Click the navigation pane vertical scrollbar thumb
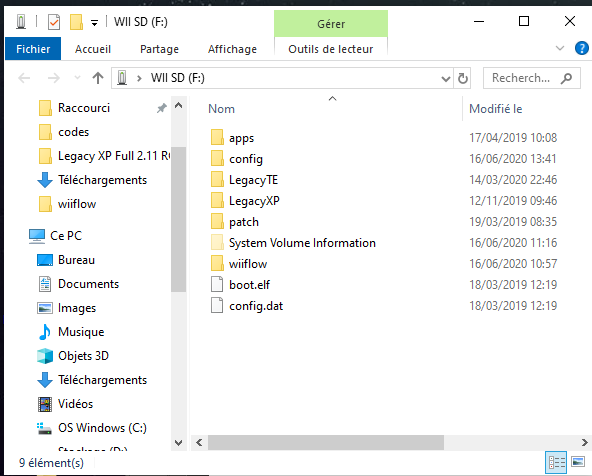The image size is (592, 476). click(179, 219)
